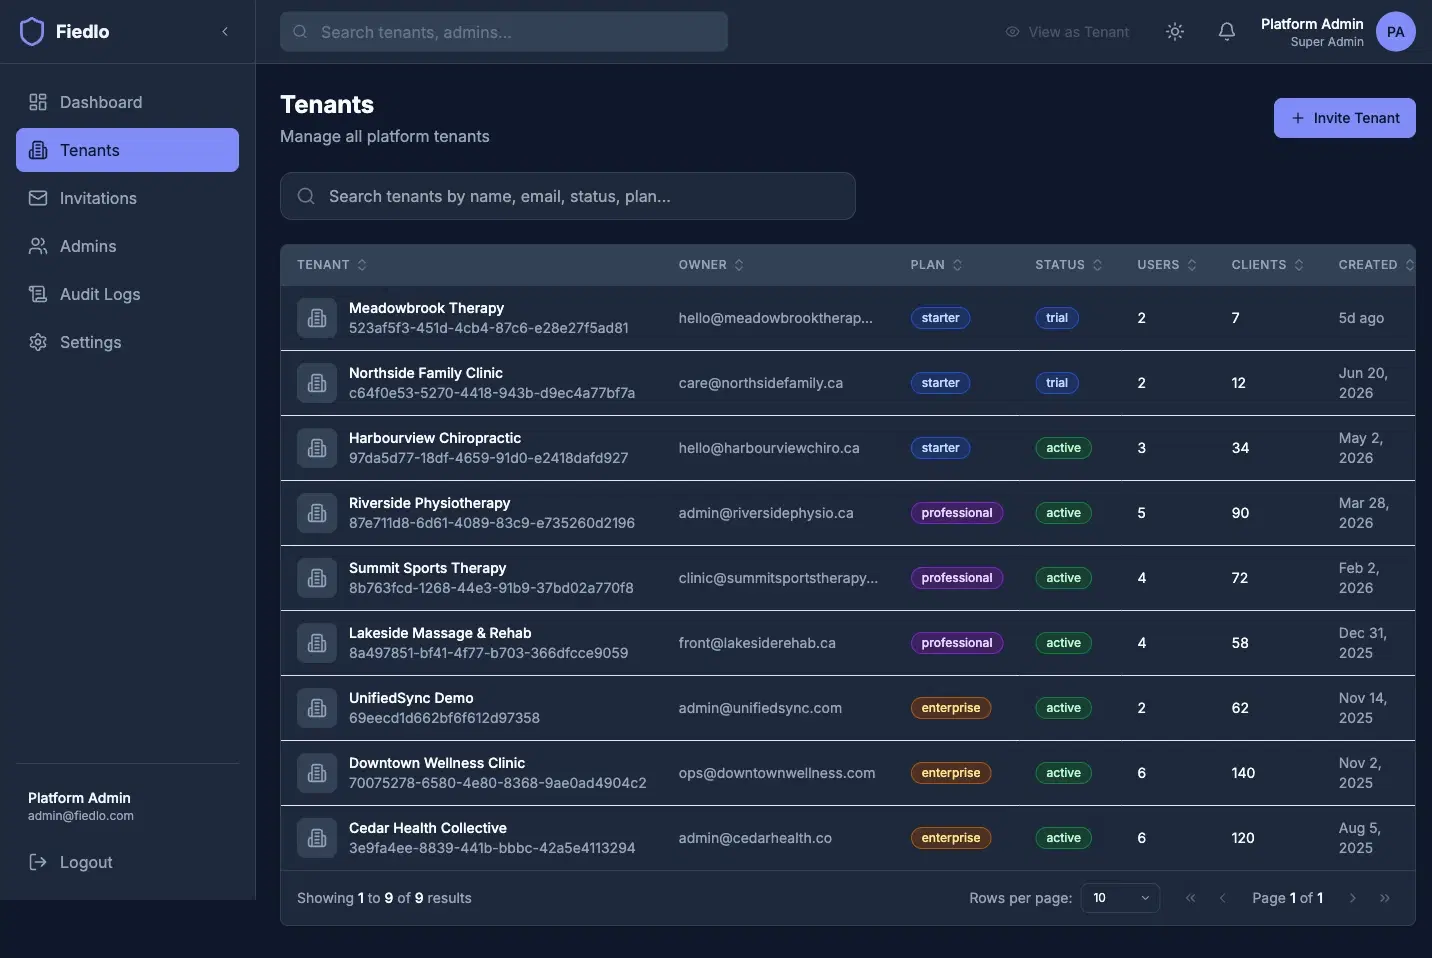Click the 140 clients value
Image resolution: width=1432 pixels, height=958 pixels.
1243,773
